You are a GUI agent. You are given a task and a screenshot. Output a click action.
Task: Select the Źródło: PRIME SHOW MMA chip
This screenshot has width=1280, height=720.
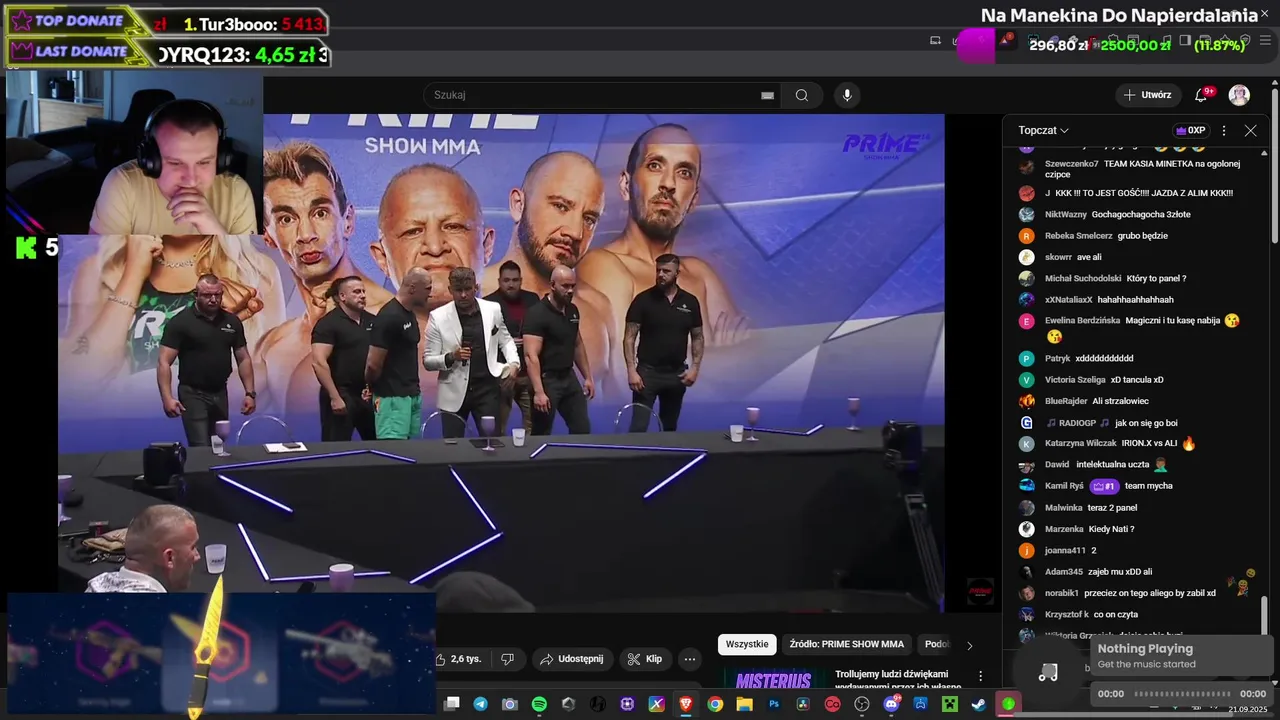(x=847, y=644)
